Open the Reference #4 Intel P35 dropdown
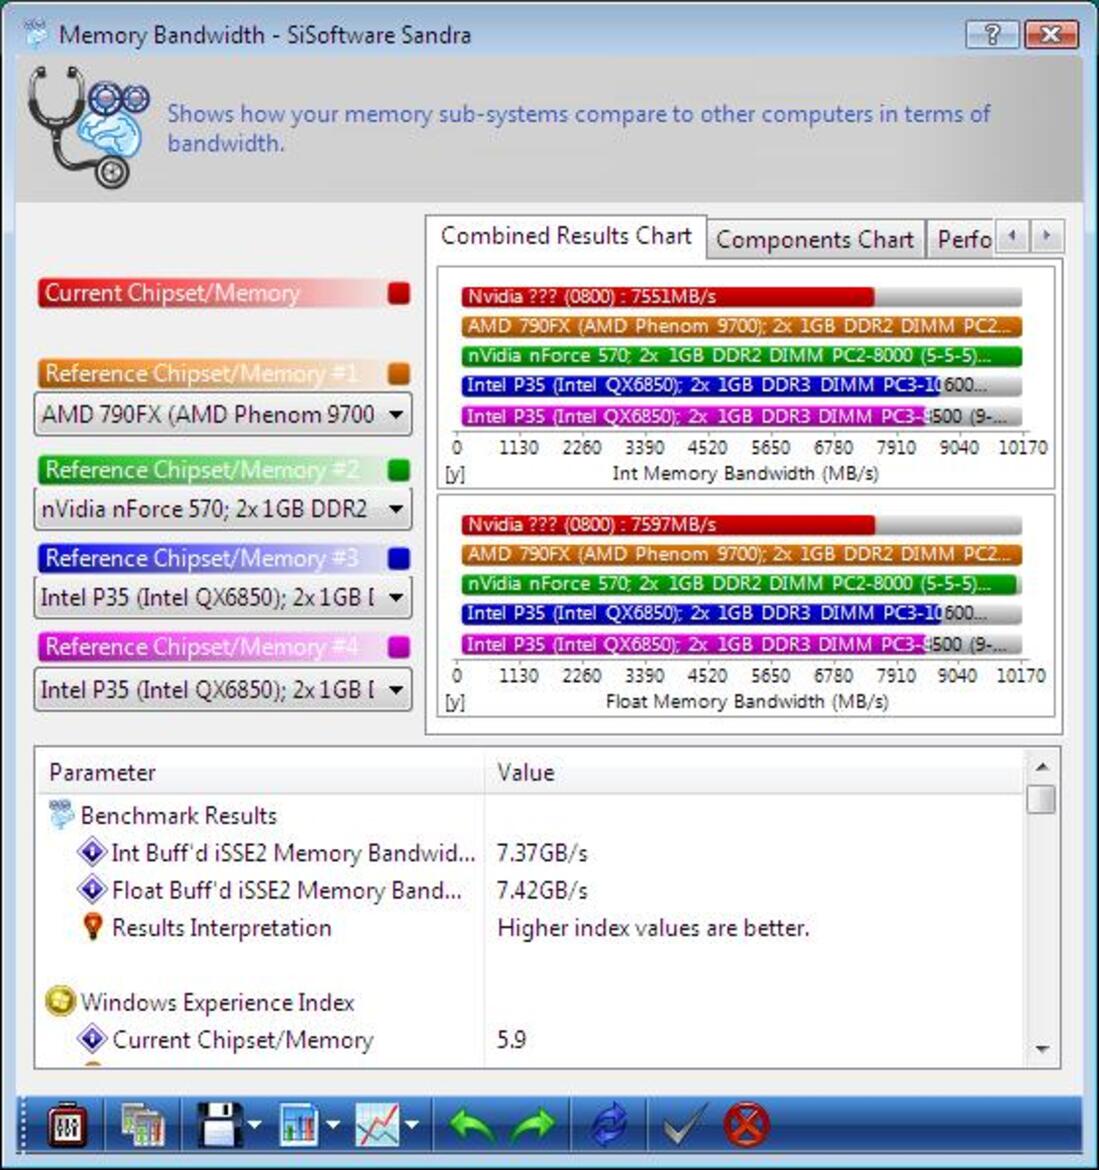Screen dimensions: 1099x1170 click(x=222, y=689)
